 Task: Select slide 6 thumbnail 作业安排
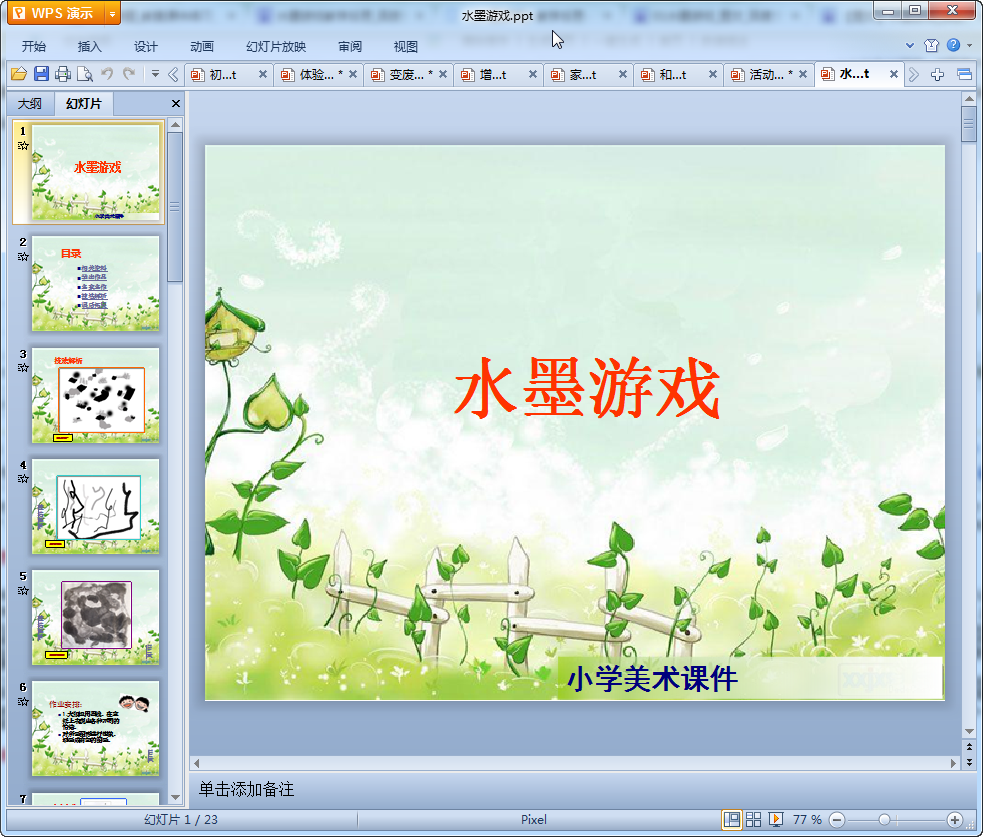point(95,729)
